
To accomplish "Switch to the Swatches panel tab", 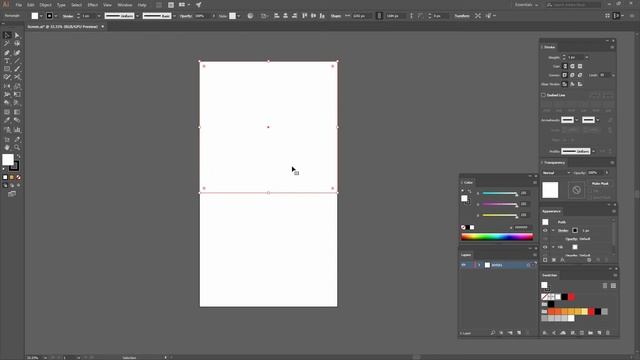I will coord(549,276).
